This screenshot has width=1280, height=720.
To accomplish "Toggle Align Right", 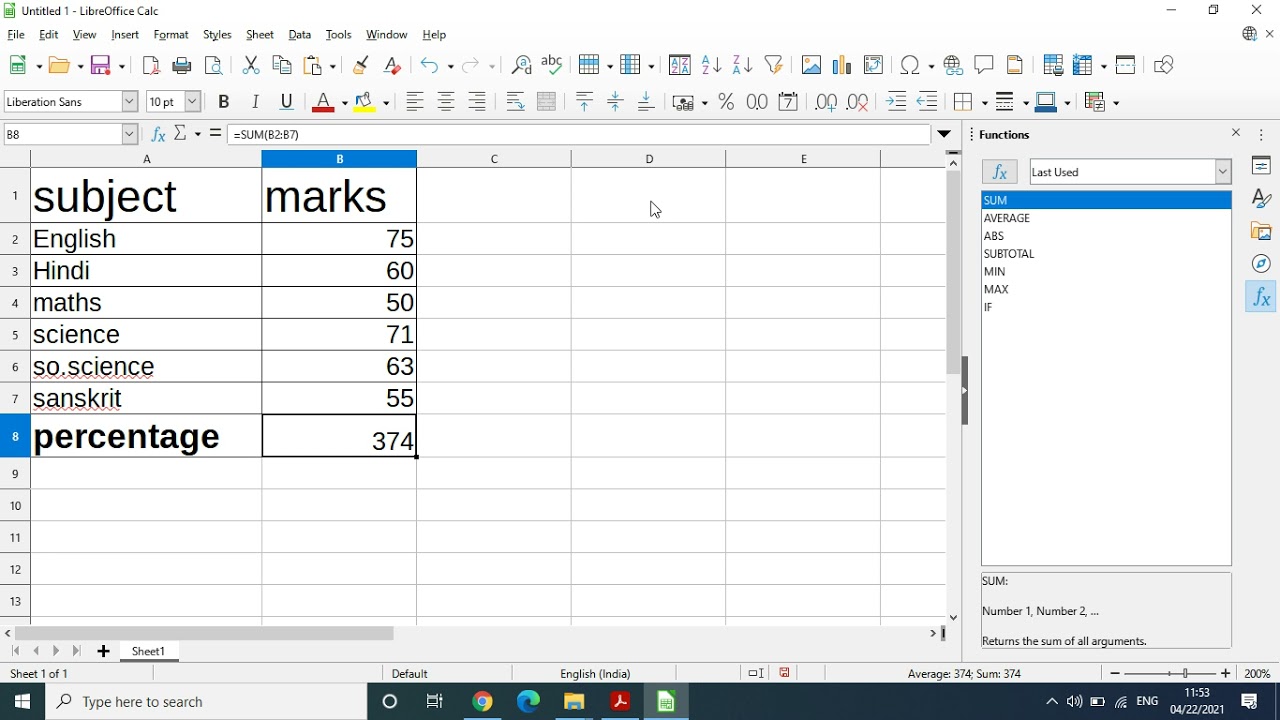I will point(477,102).
